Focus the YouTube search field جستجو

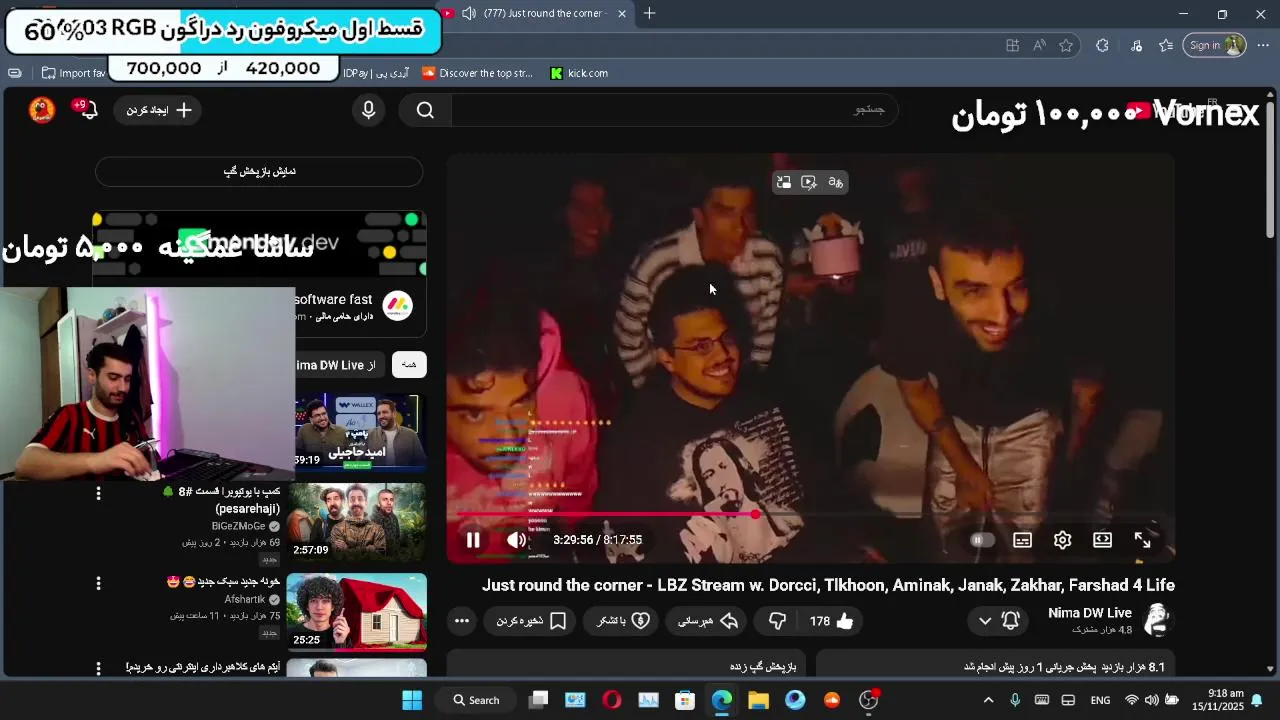675,109
